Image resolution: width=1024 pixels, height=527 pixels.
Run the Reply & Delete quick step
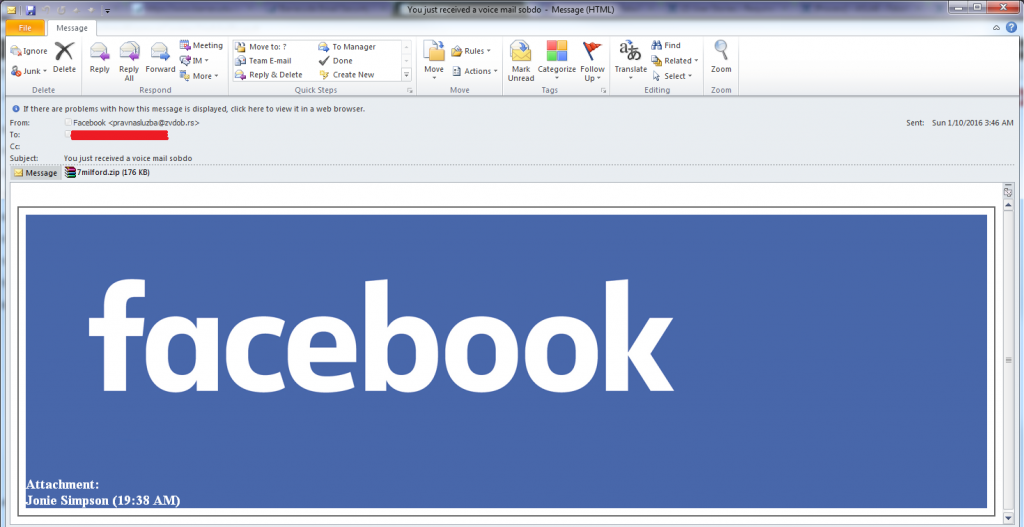point(268,74)
